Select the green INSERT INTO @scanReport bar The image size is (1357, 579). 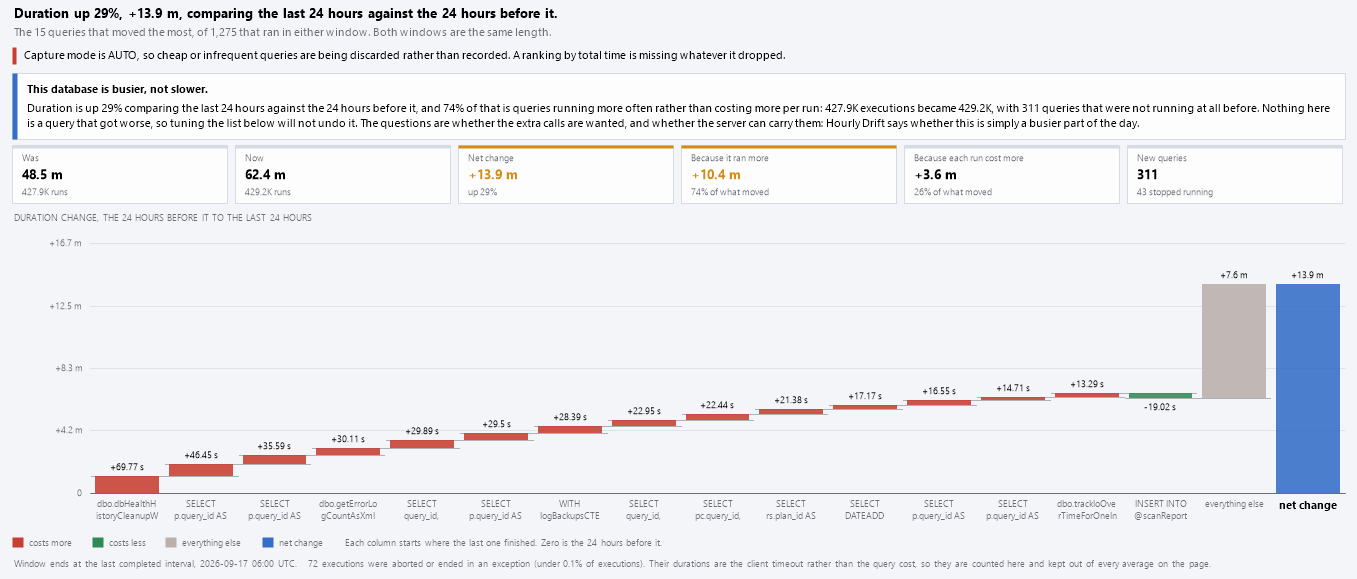pyautogui.click(x=1160, y=396)
